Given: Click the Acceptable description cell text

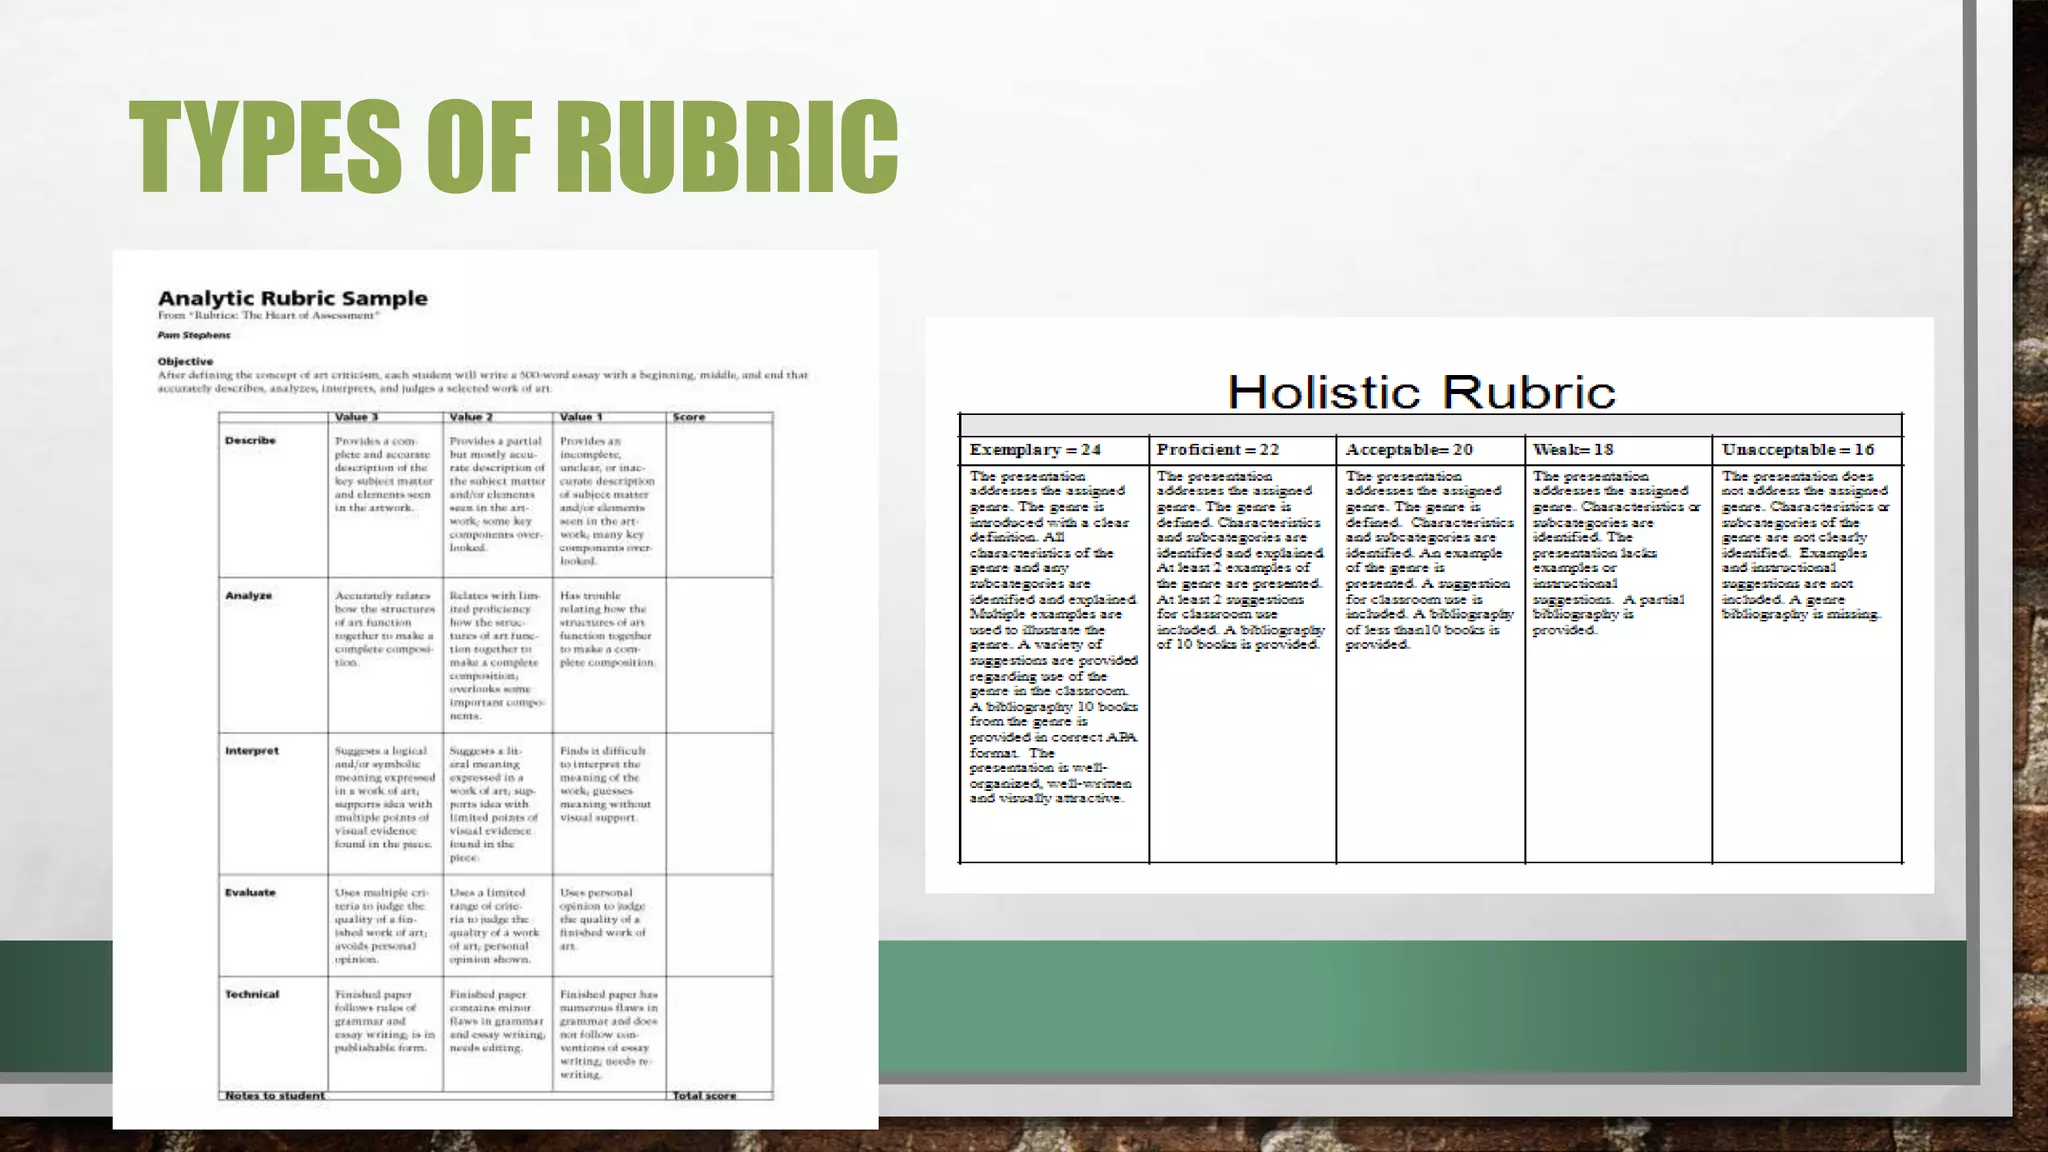Looking at the screenshot, I should [1430, 560].
